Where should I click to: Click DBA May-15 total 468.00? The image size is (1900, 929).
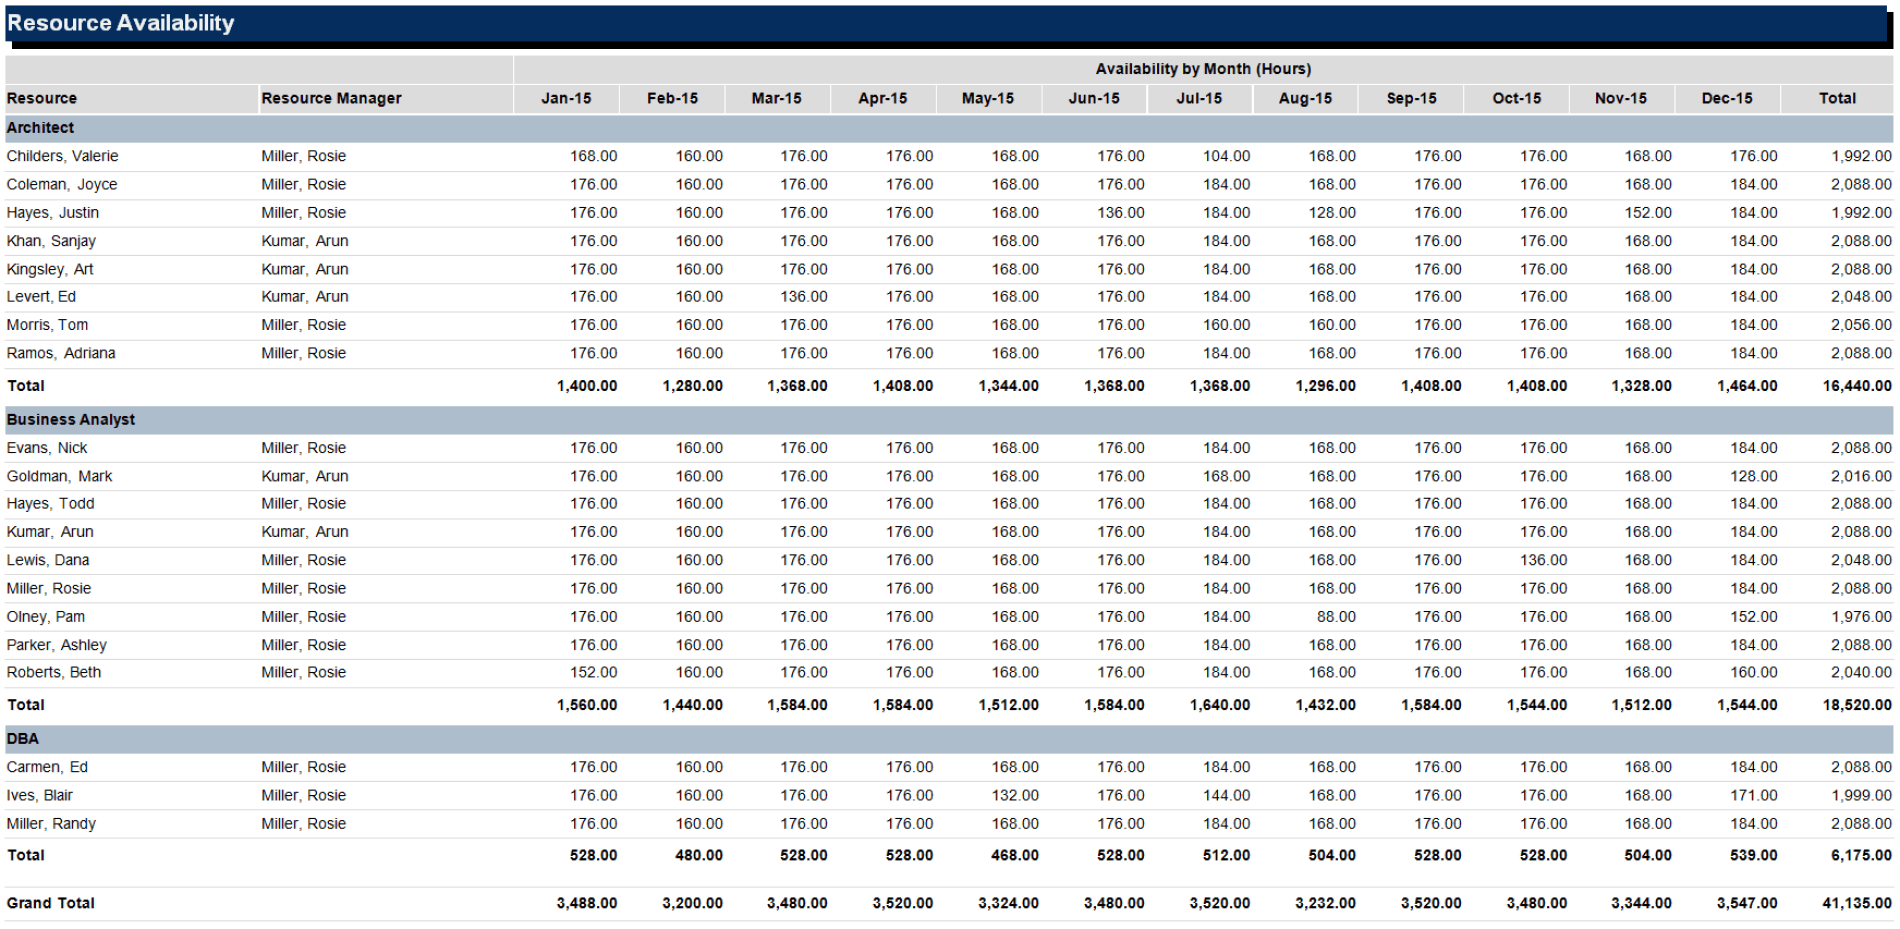1015,856
